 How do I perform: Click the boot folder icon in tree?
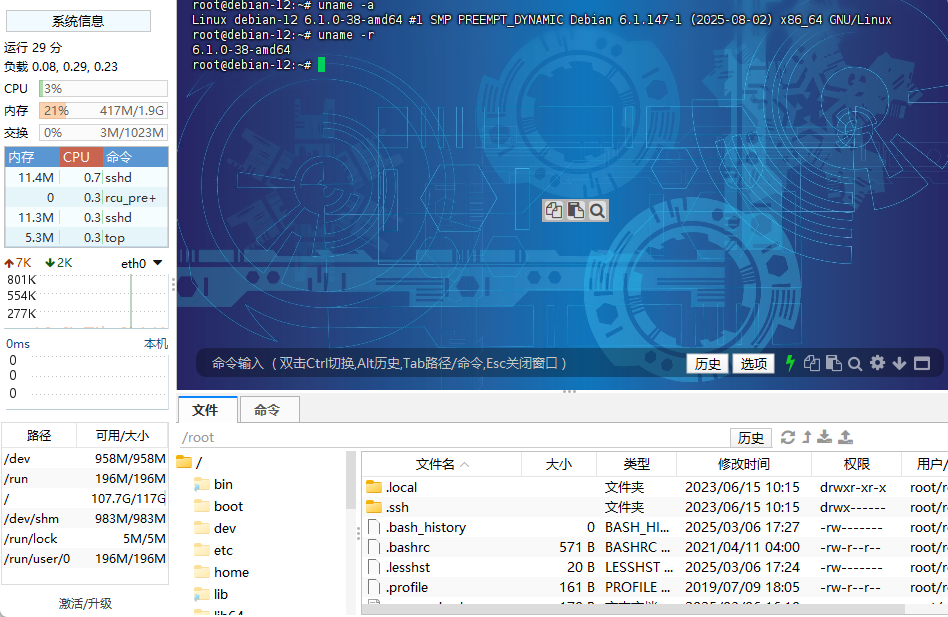point(202,506)
